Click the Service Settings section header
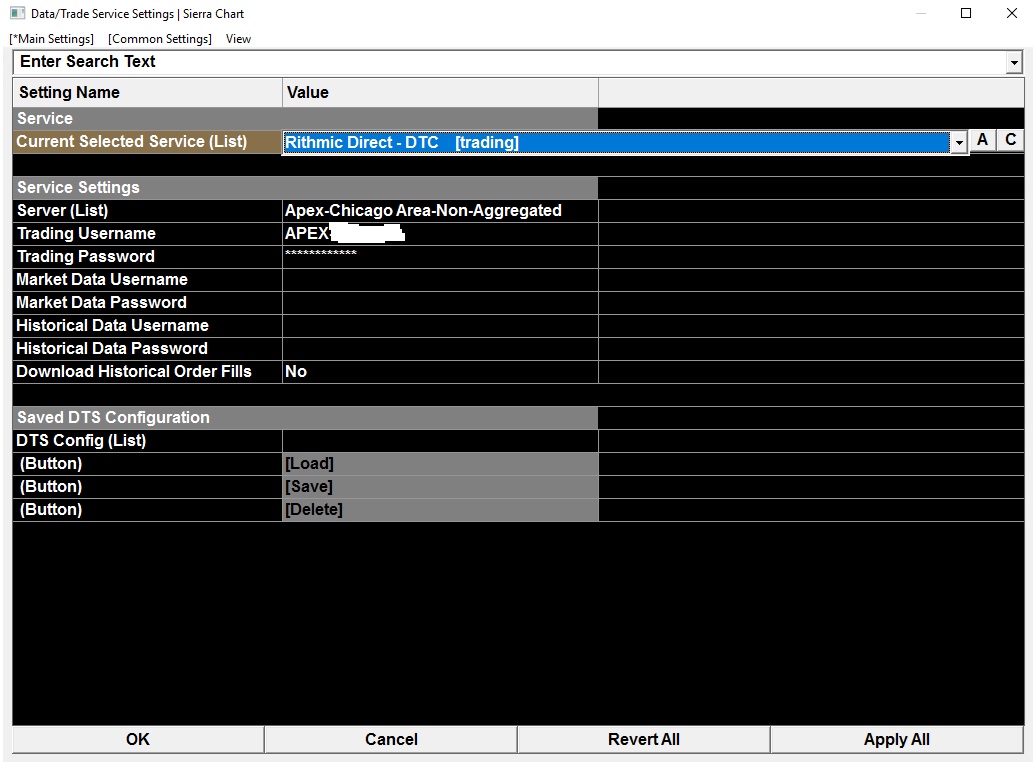This screenshot has width=1033, height=762. click(305, 188)
